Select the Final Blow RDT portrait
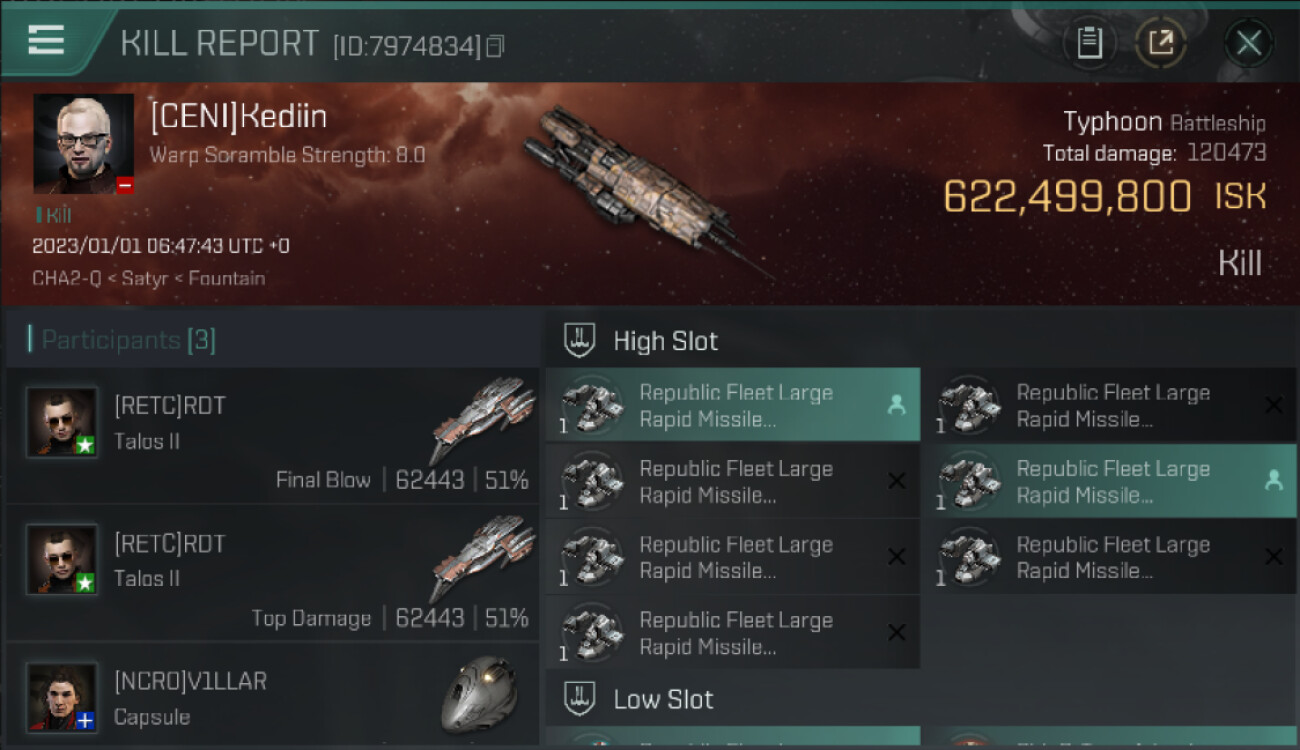The height and width of the screenshot is (750, 1300). (62, 422)
